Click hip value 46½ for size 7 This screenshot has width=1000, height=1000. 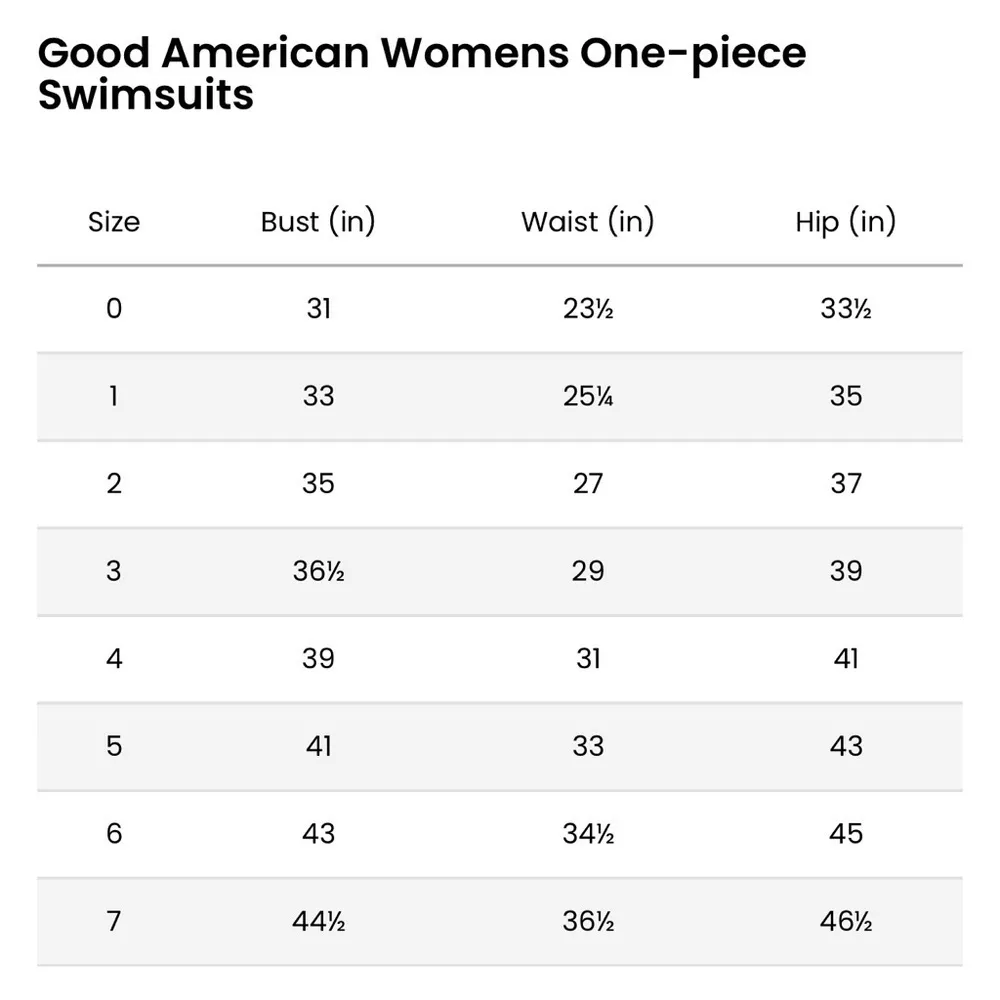click(845, 921)
